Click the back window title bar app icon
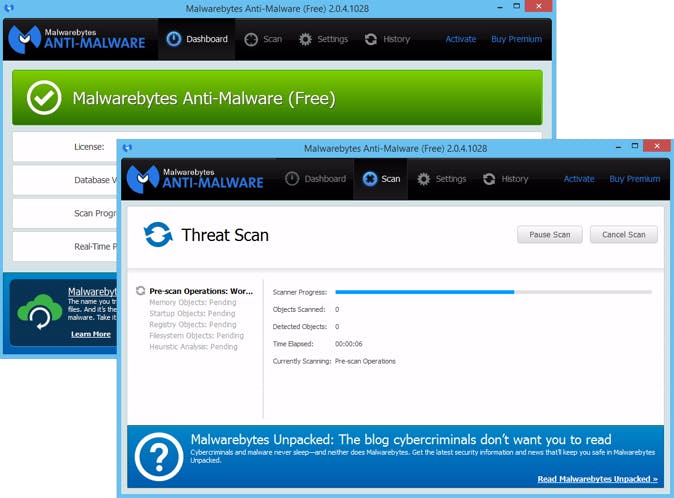 point(9,8)
